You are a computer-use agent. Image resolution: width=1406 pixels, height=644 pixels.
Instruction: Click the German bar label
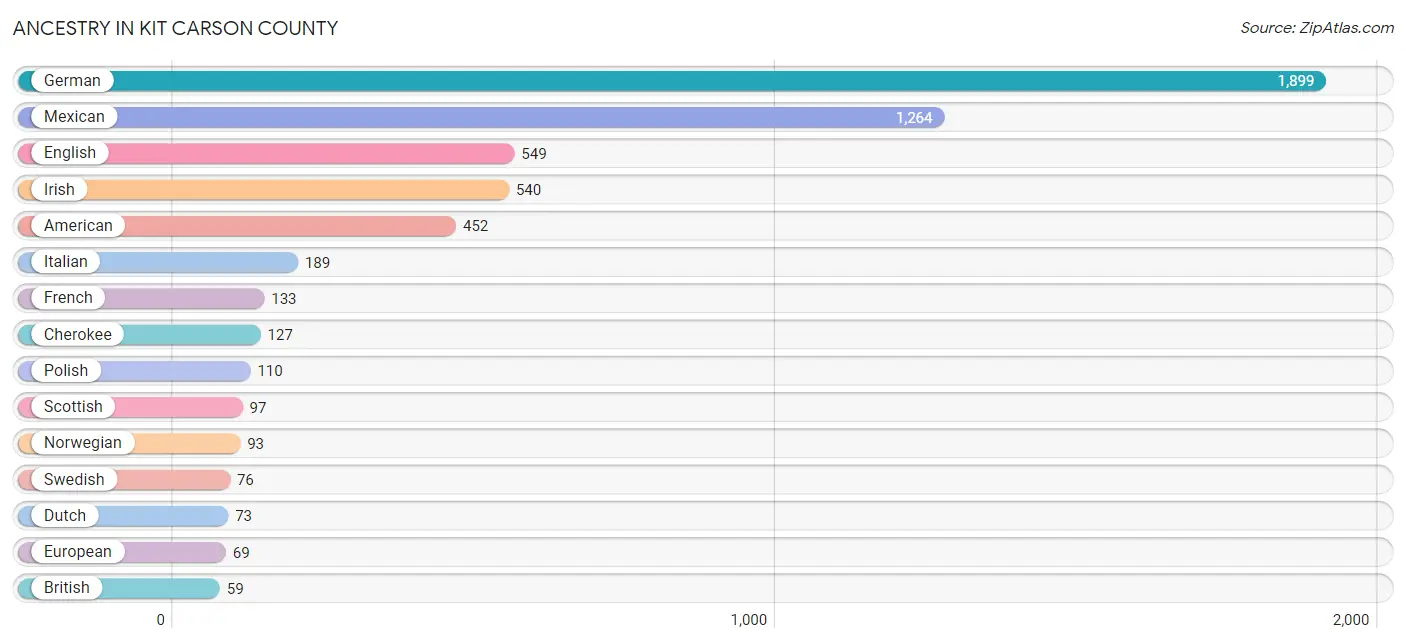tap(72, 81)
